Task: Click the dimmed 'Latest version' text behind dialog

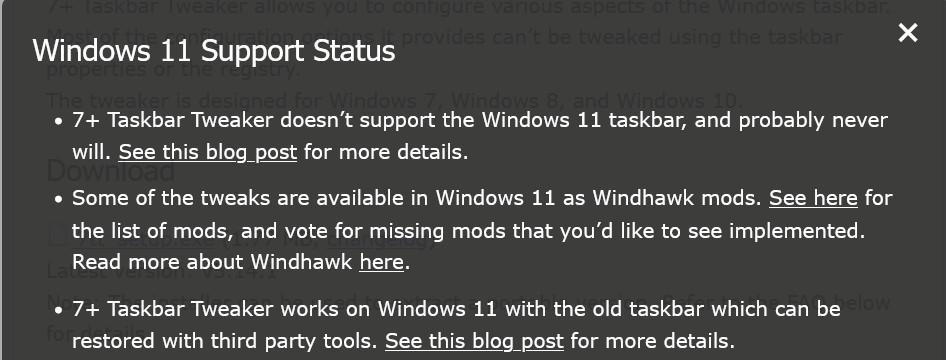Action: [x=113, y=271]
